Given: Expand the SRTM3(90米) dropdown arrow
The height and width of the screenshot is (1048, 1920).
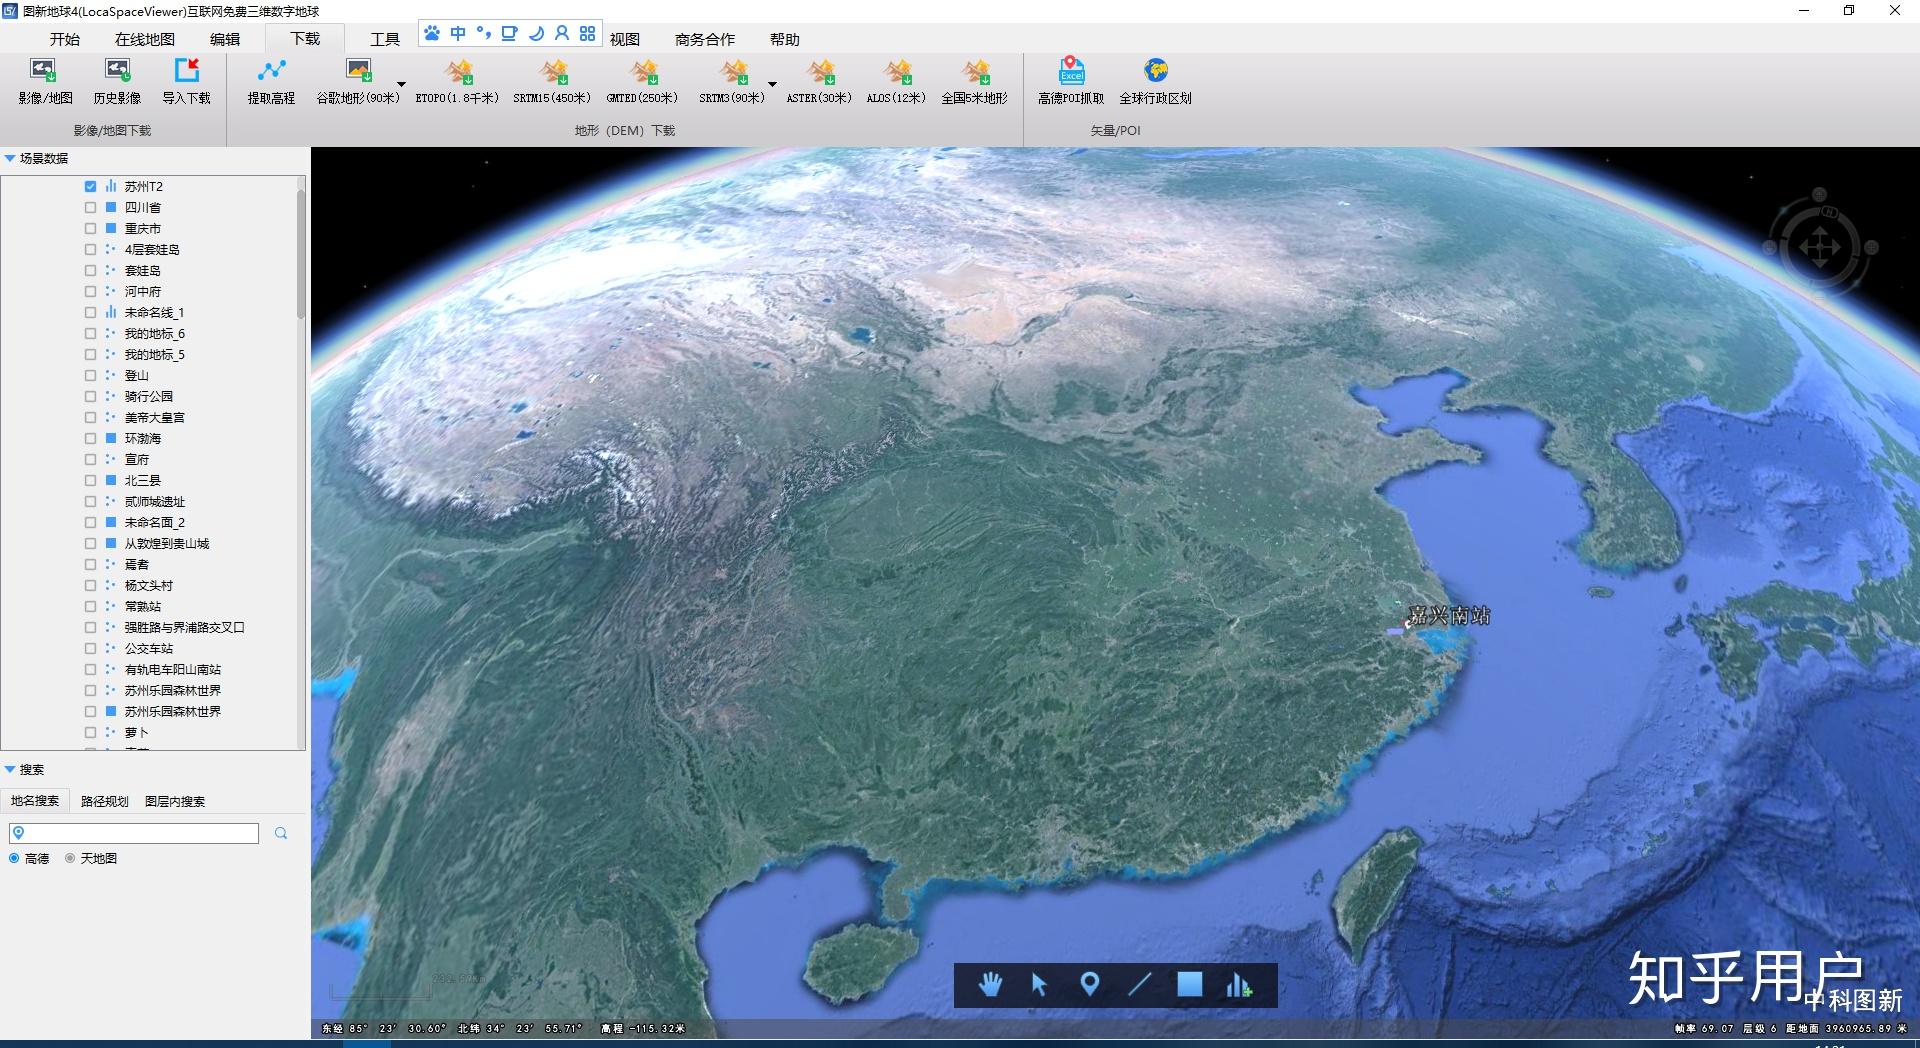Looking at the screenshot, I should pos(772,84).
